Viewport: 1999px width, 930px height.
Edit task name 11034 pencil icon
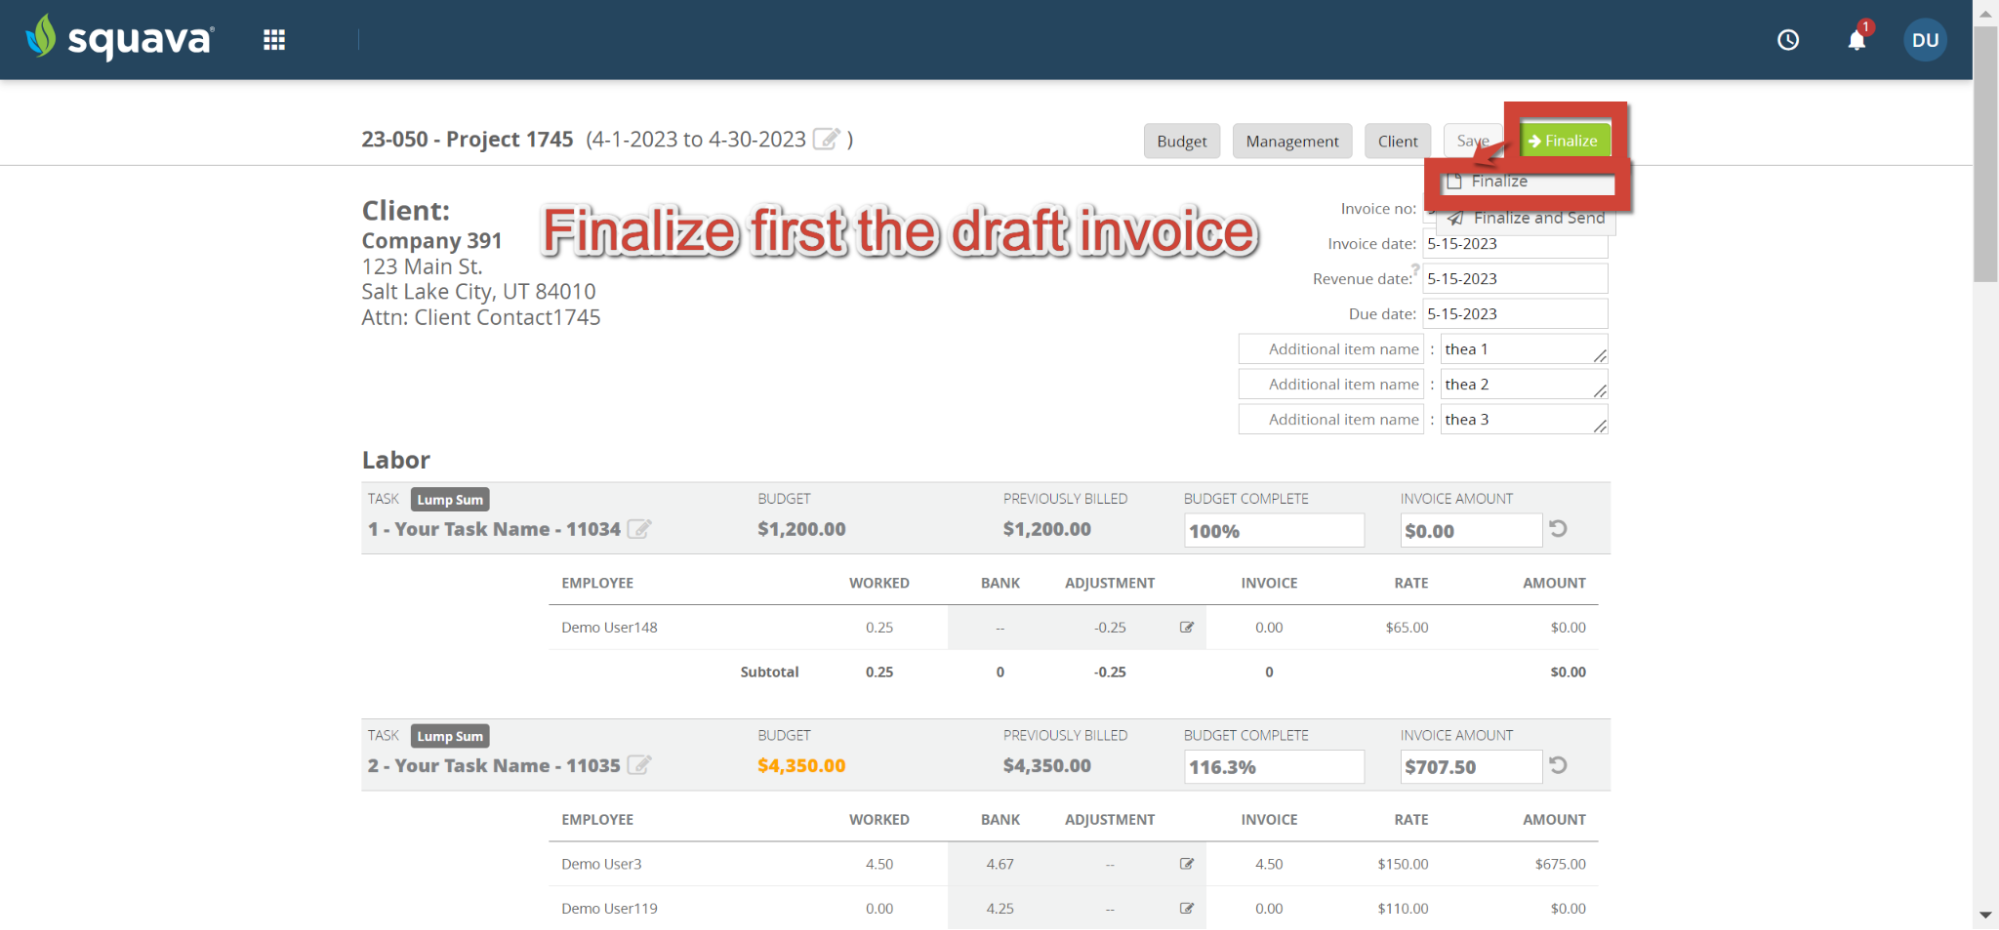tap(640, 529)
